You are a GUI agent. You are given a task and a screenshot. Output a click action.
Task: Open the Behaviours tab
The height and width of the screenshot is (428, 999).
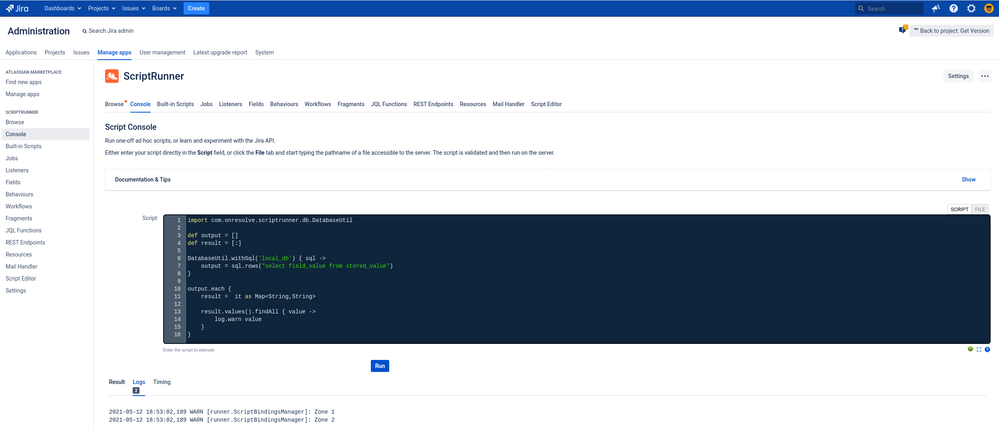click(284, 104)
